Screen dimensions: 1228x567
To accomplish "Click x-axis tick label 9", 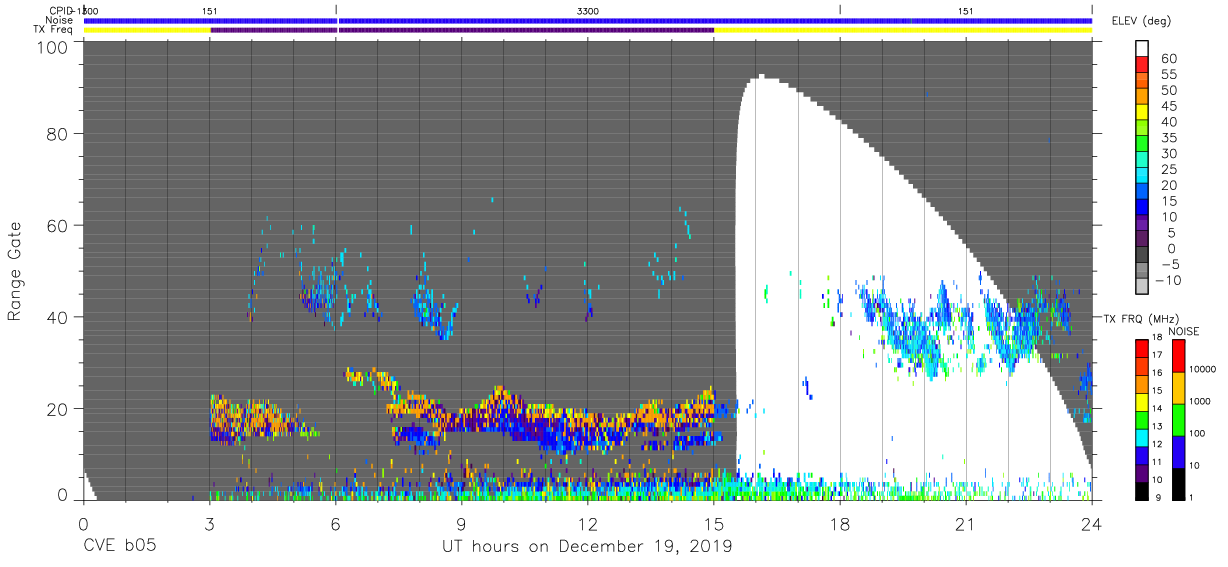I will click(x=461, y=524).
